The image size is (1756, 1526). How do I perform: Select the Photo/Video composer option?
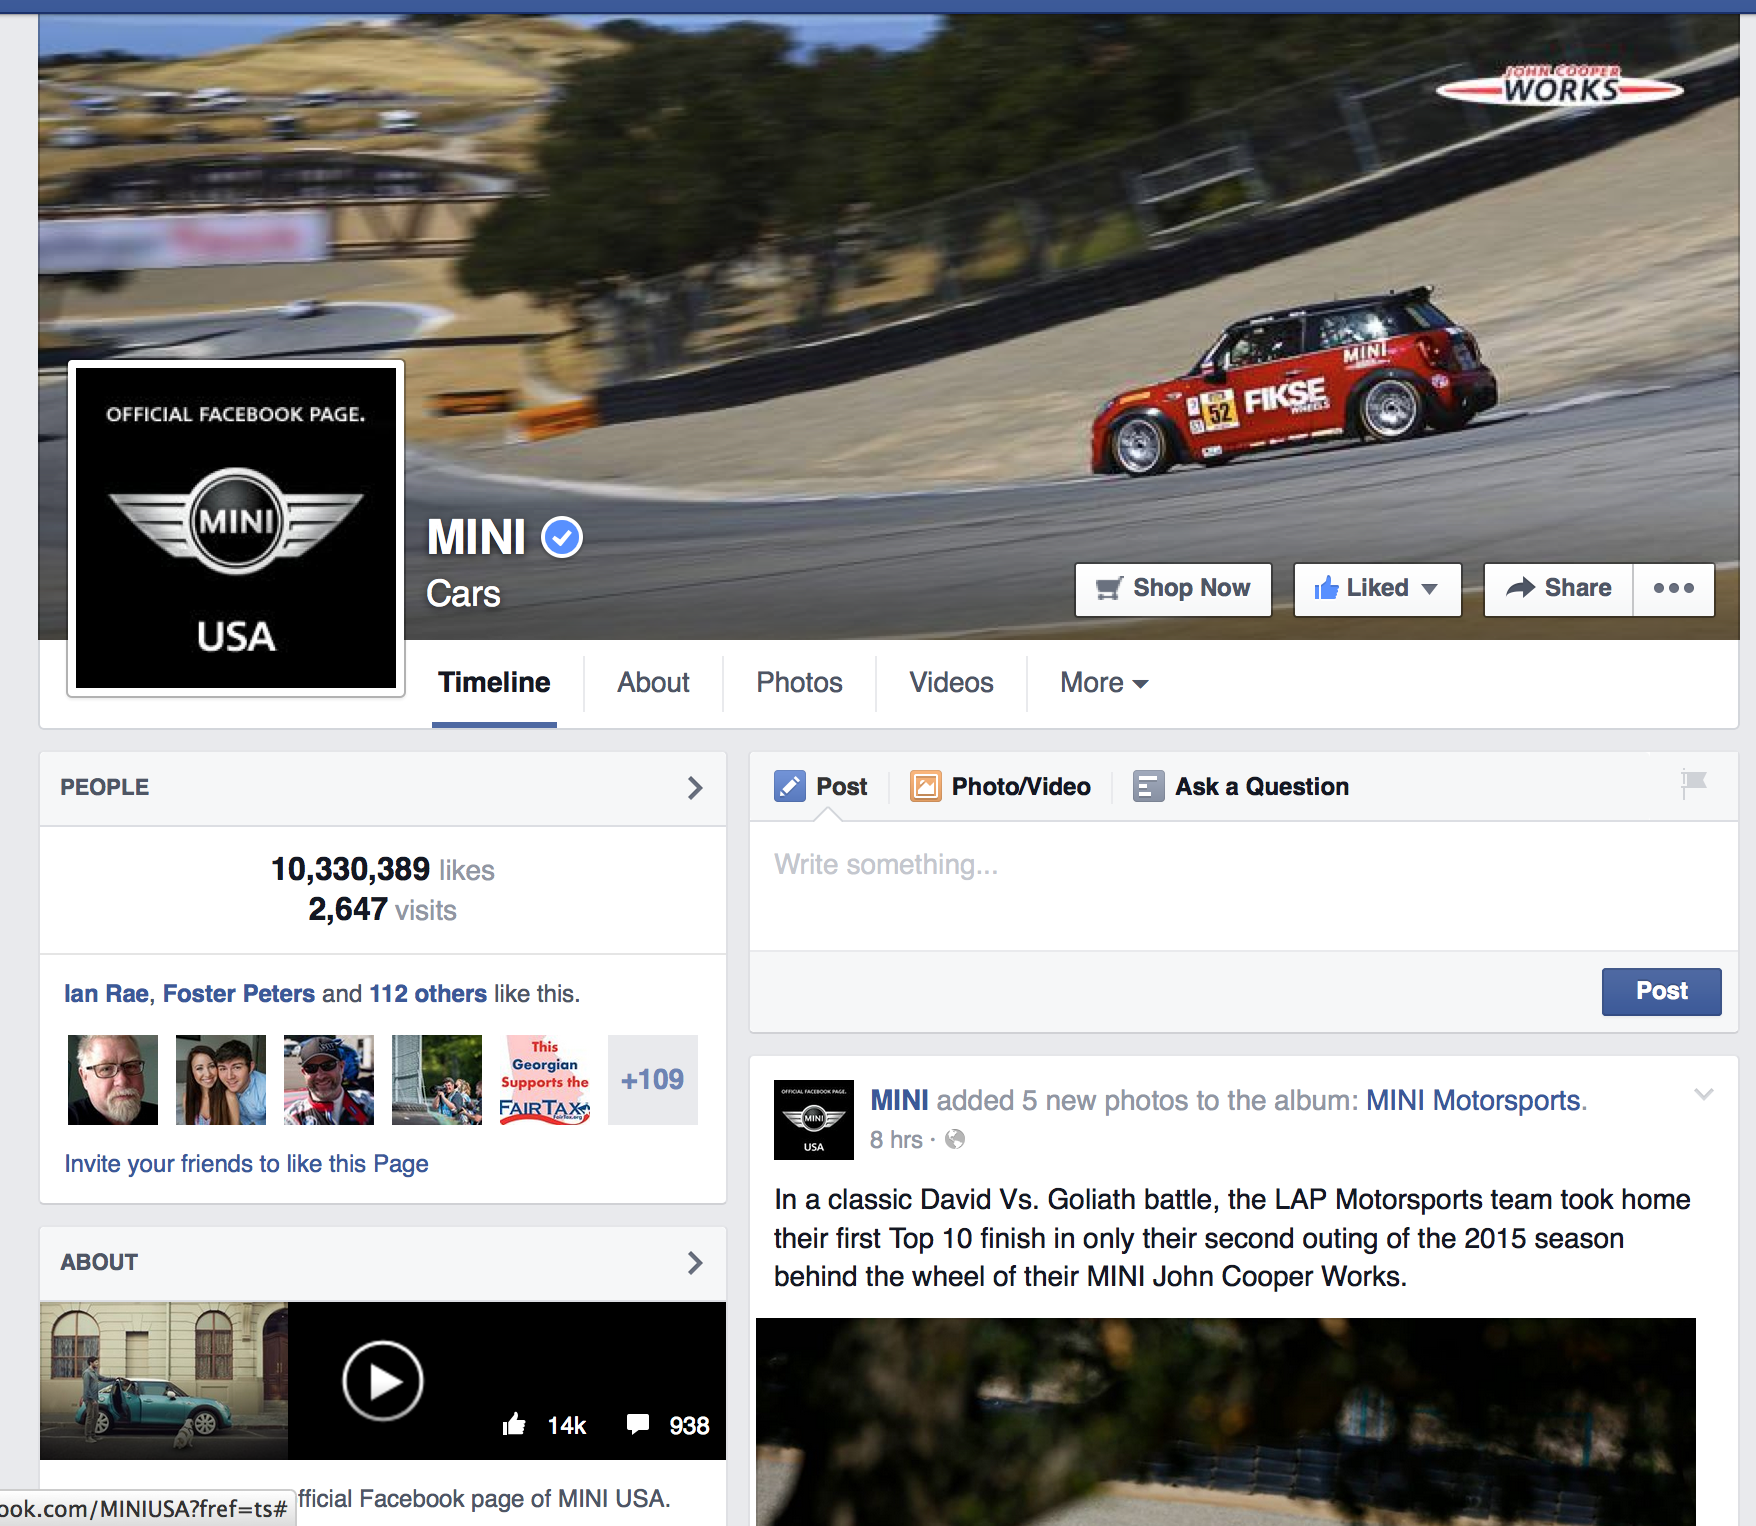[x=1000, y=787]
